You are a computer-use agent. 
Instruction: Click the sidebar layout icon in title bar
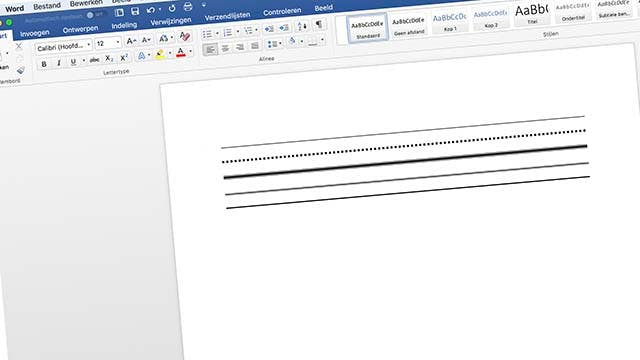(119, 13)
